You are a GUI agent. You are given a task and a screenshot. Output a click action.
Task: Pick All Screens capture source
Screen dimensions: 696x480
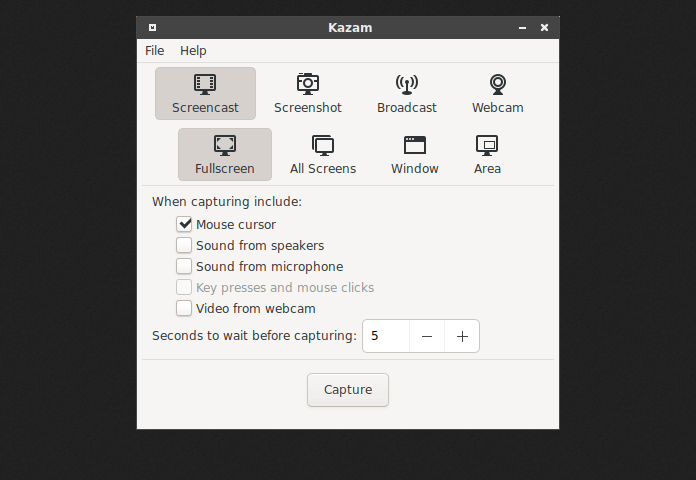[323, 155]
